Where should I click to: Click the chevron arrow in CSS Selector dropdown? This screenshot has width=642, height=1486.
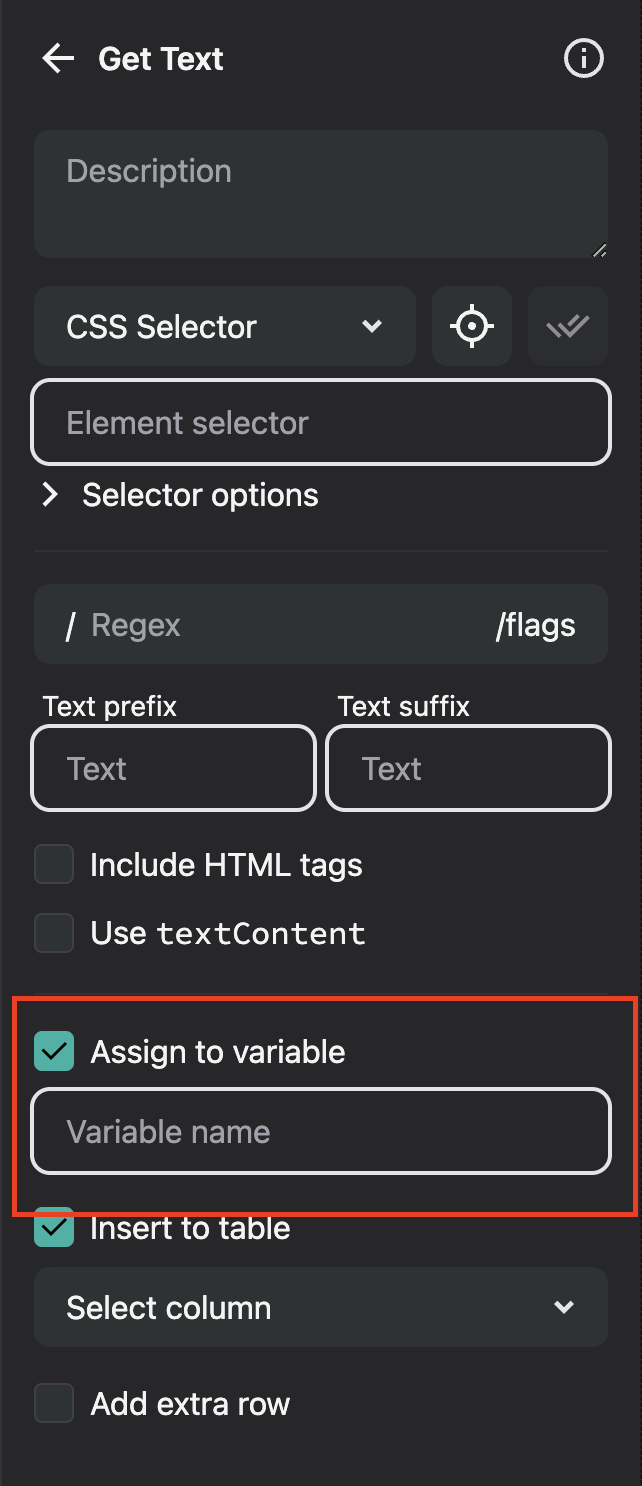(372, 326)
